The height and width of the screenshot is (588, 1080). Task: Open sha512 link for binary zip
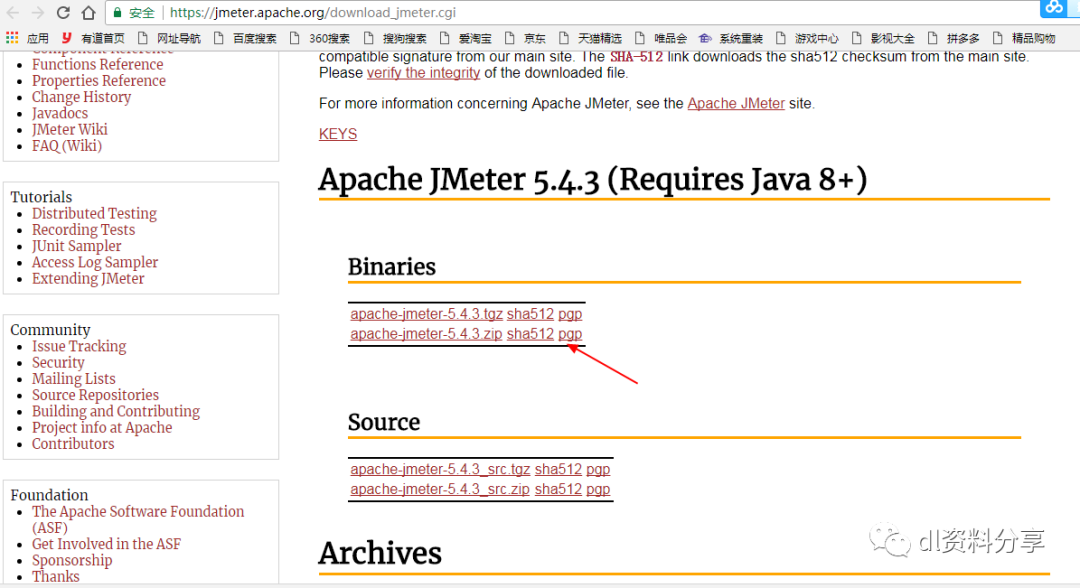tap(530, 334)
